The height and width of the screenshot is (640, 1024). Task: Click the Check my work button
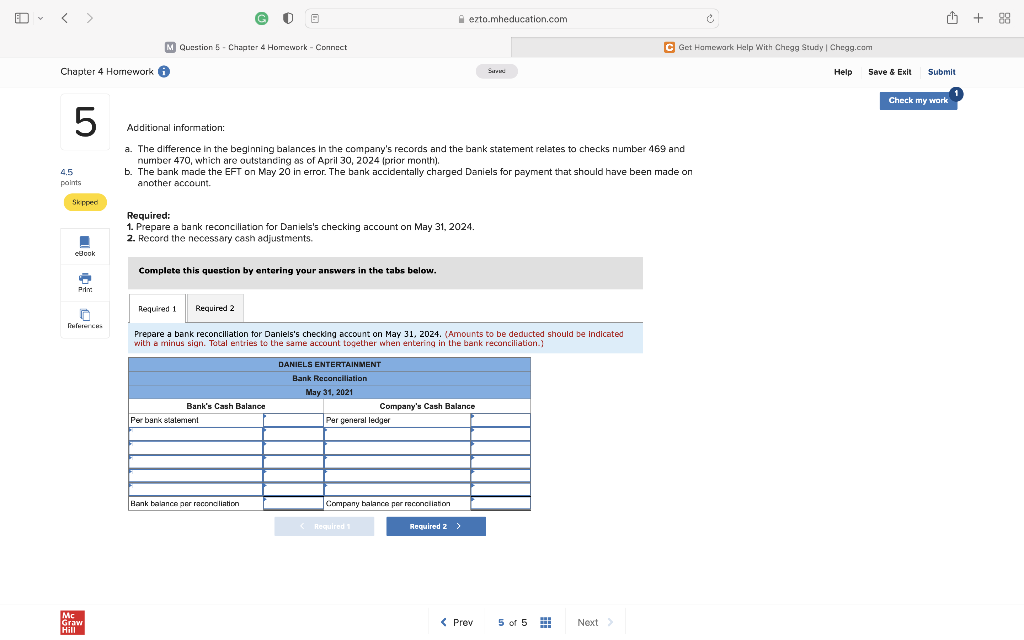pos(917,100)
